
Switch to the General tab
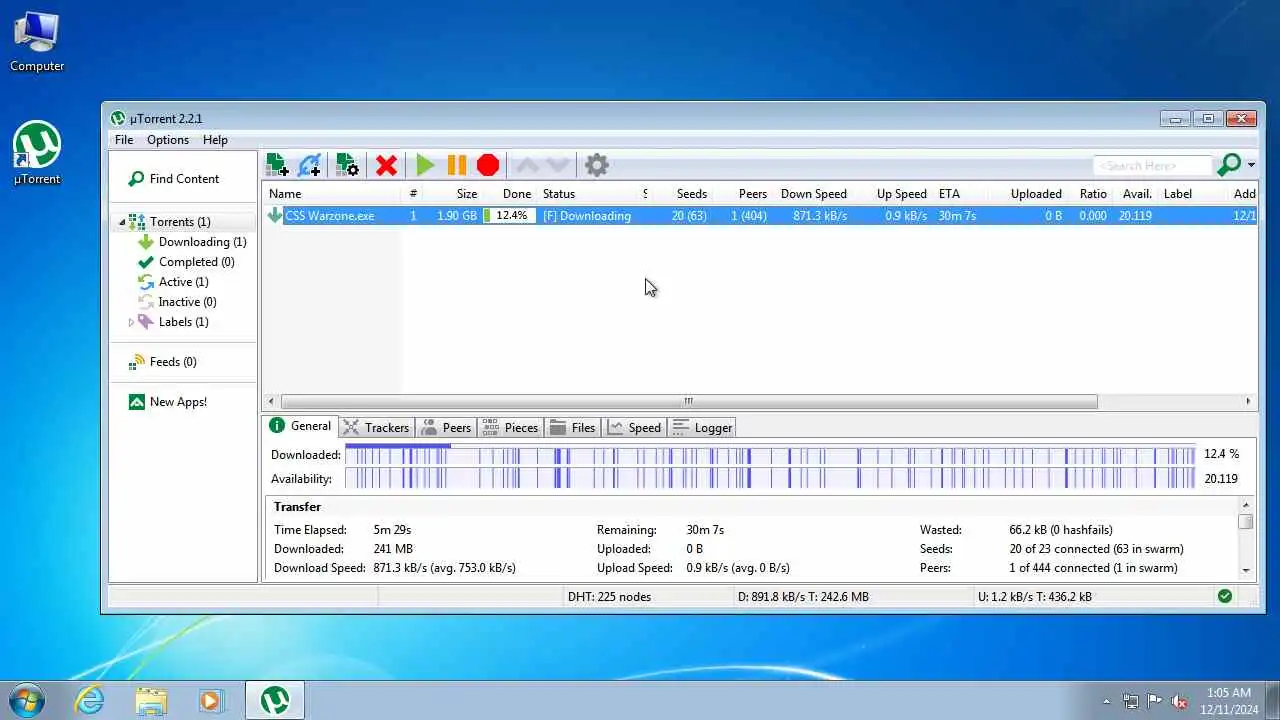point(301,426)
